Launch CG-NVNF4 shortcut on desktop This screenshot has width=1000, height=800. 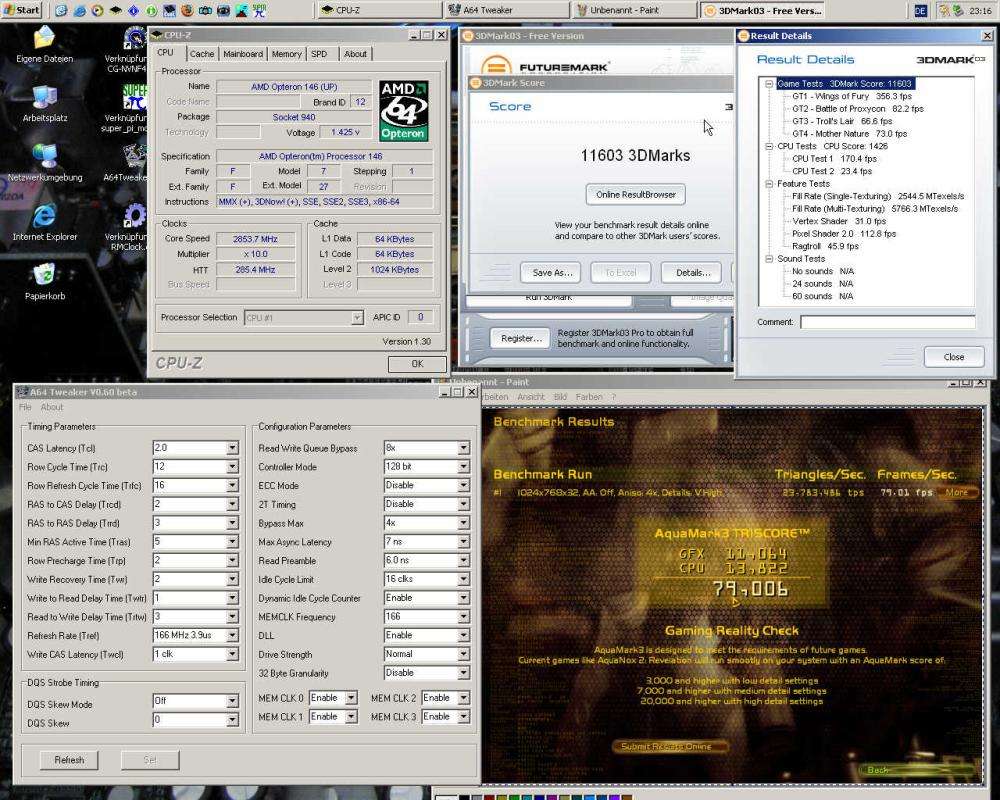click(126, 48)
